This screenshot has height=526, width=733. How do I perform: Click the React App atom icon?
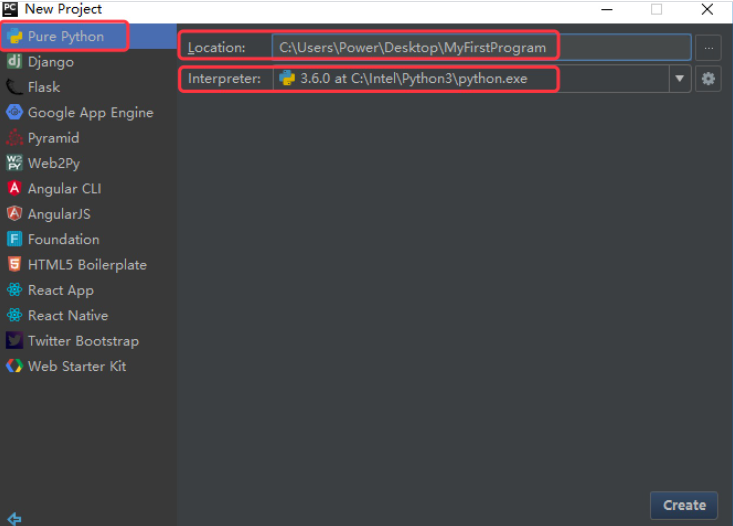click(14, 290)
